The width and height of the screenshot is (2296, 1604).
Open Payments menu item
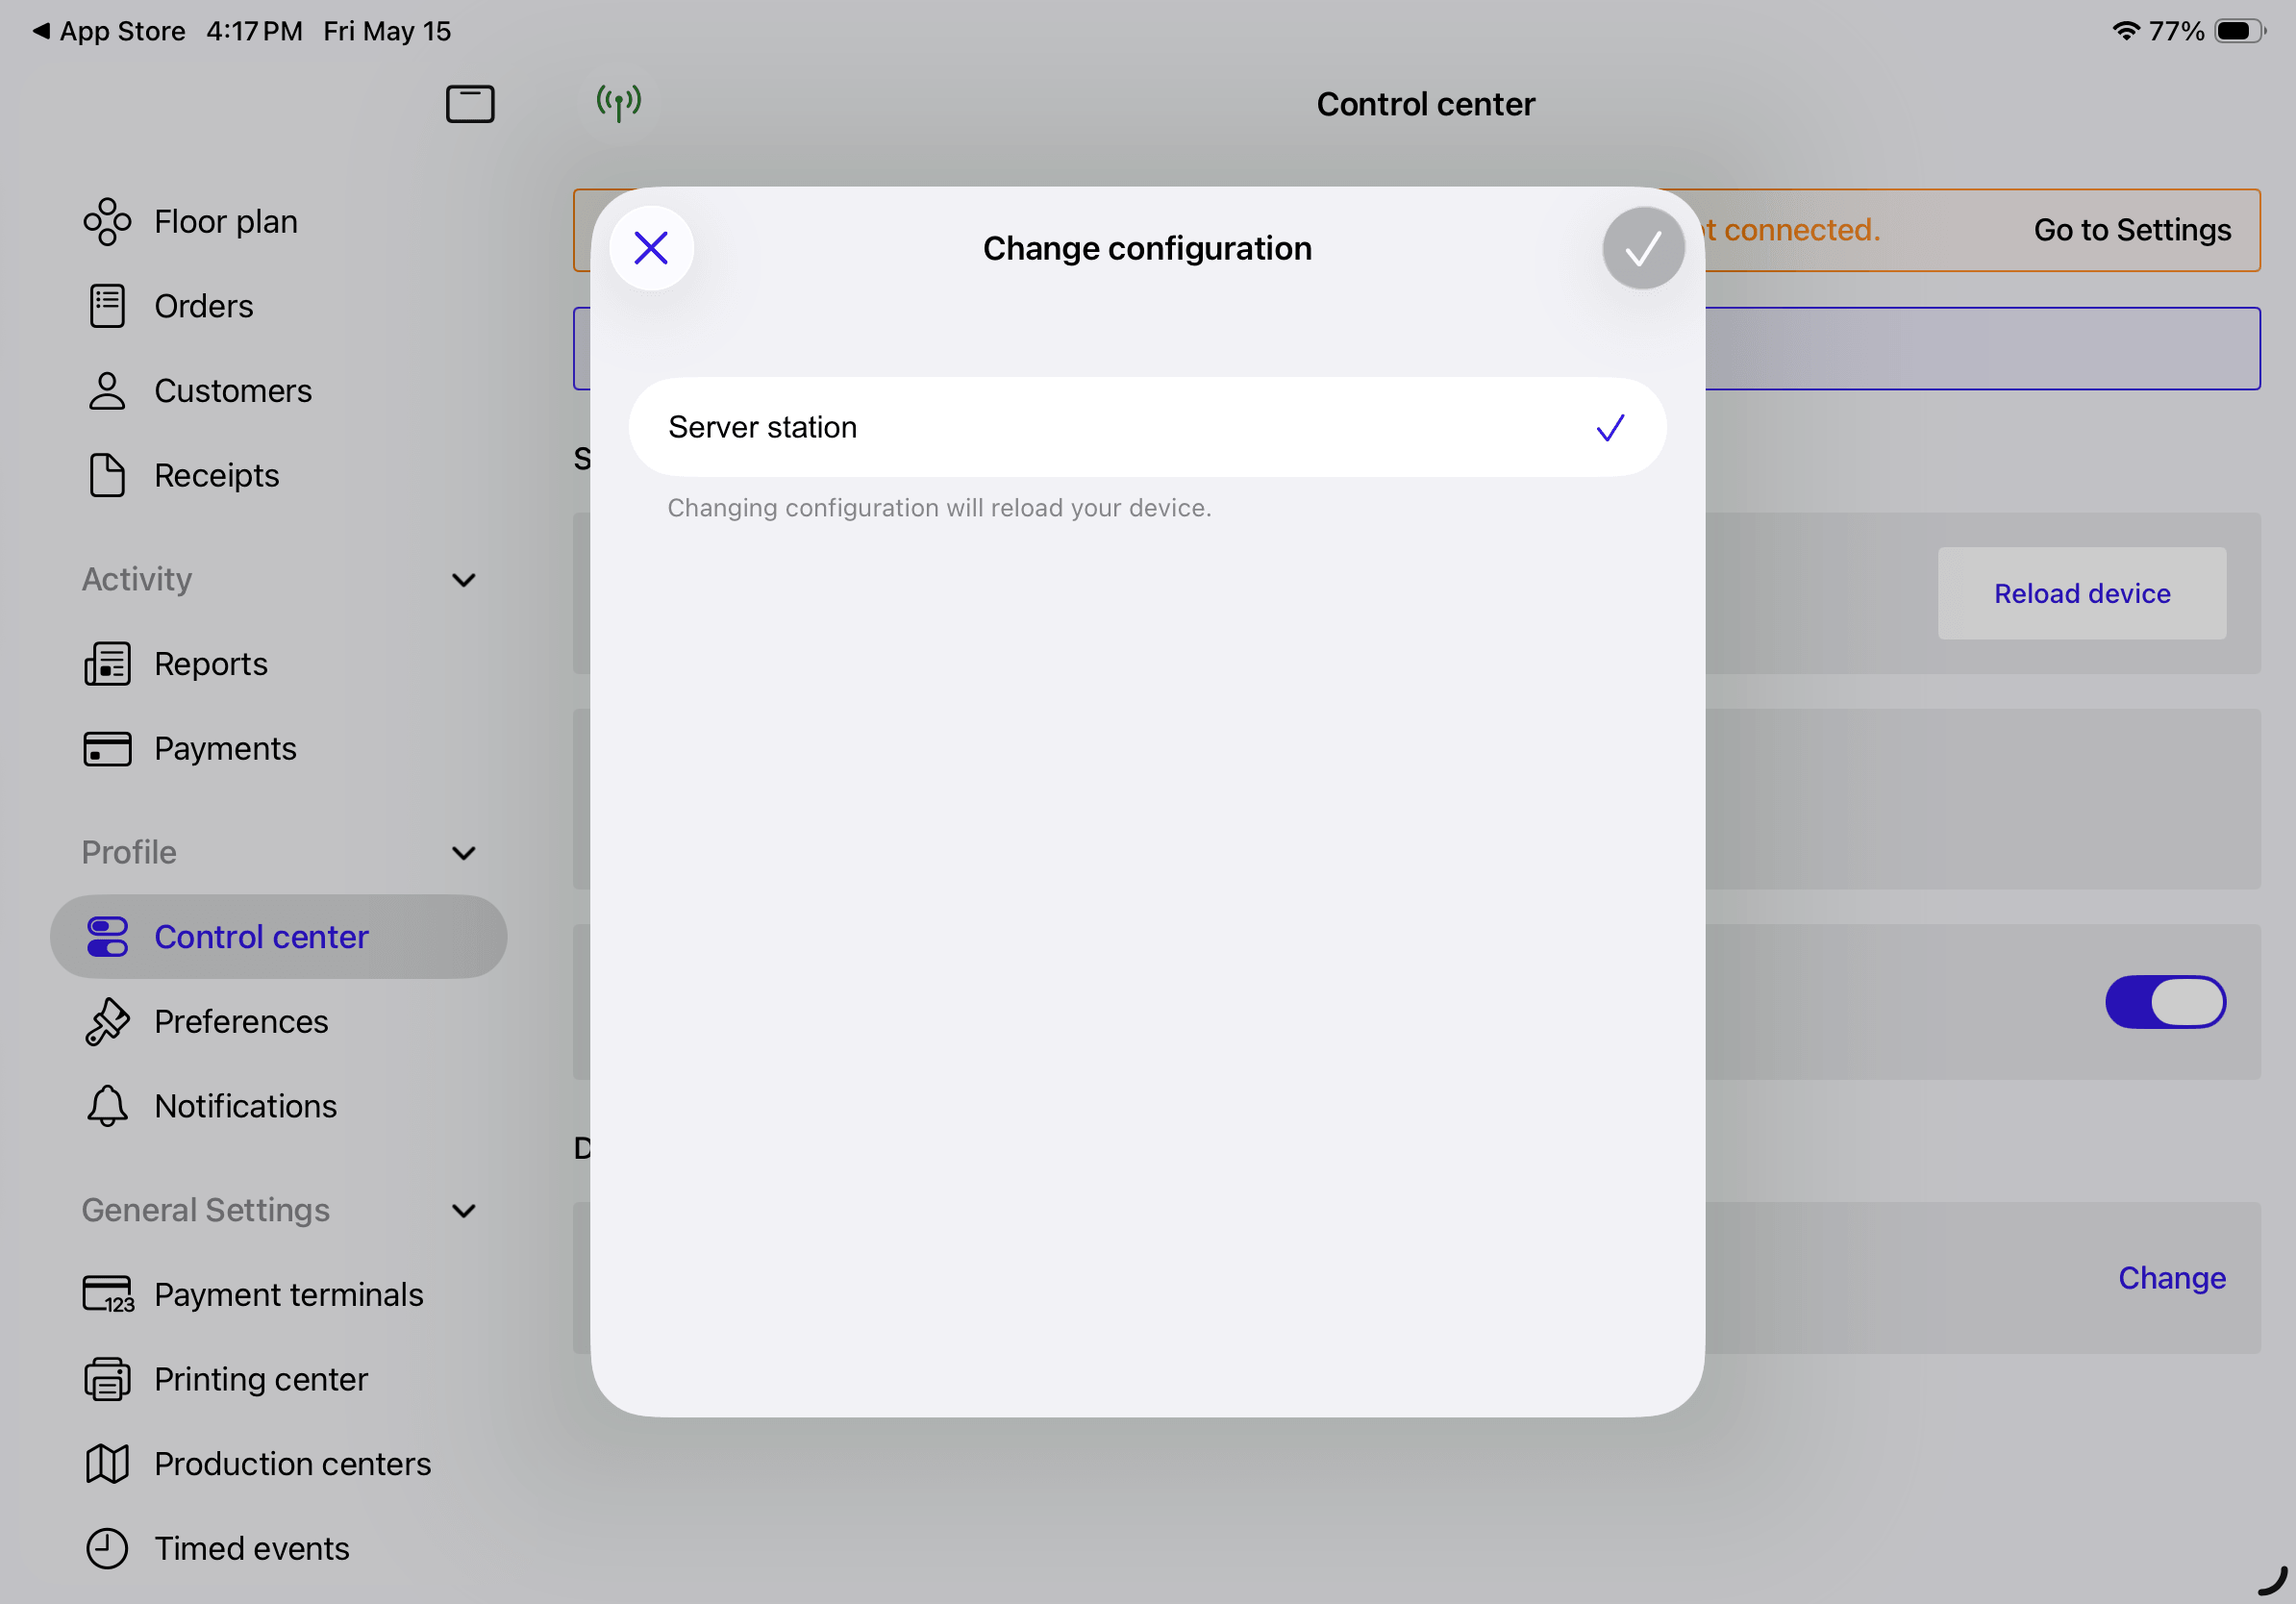coord(279,749)
